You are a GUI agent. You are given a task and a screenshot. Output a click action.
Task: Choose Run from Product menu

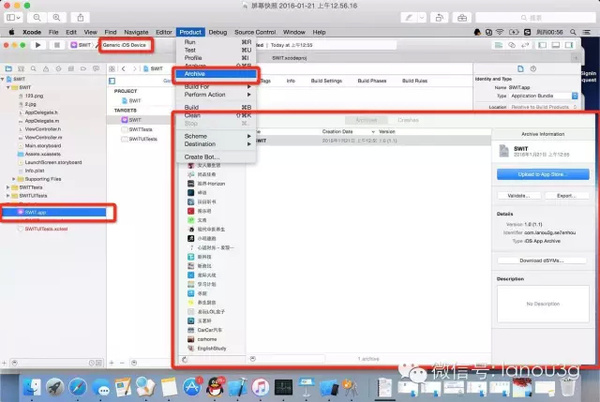pyautogui.click(x=216, y=42)
